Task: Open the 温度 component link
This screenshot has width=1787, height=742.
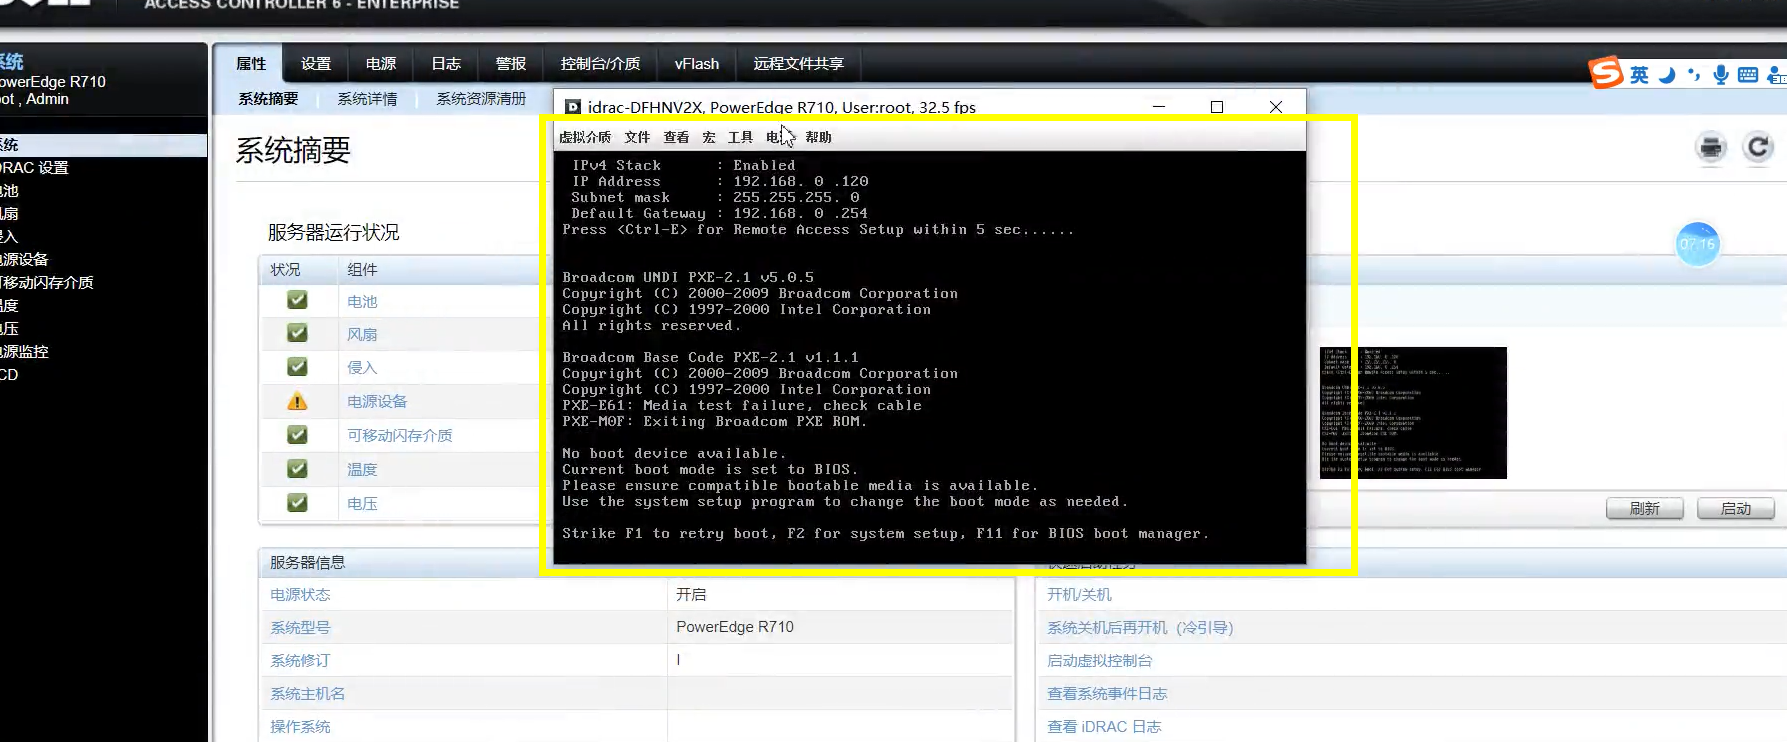Action: [362, 469]
